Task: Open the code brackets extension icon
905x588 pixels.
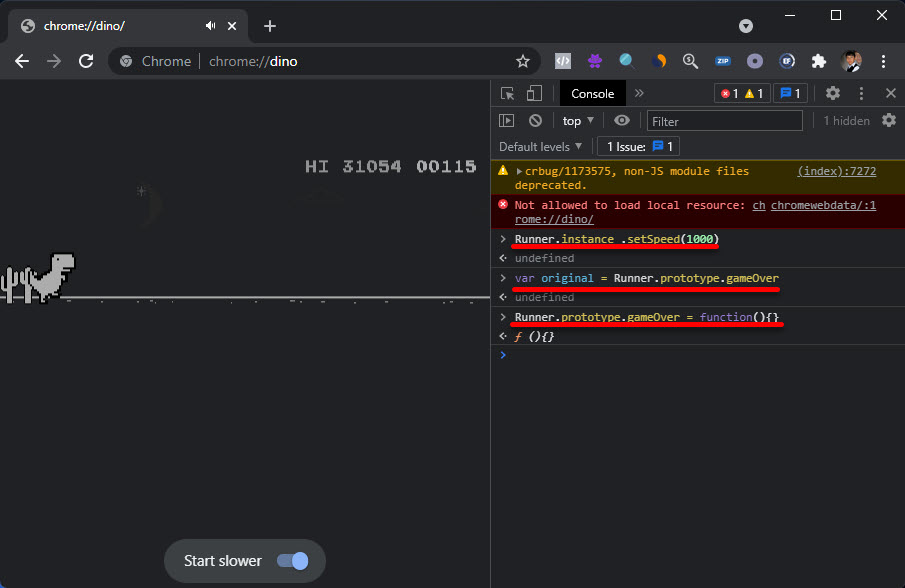Action: click(563, 61)
